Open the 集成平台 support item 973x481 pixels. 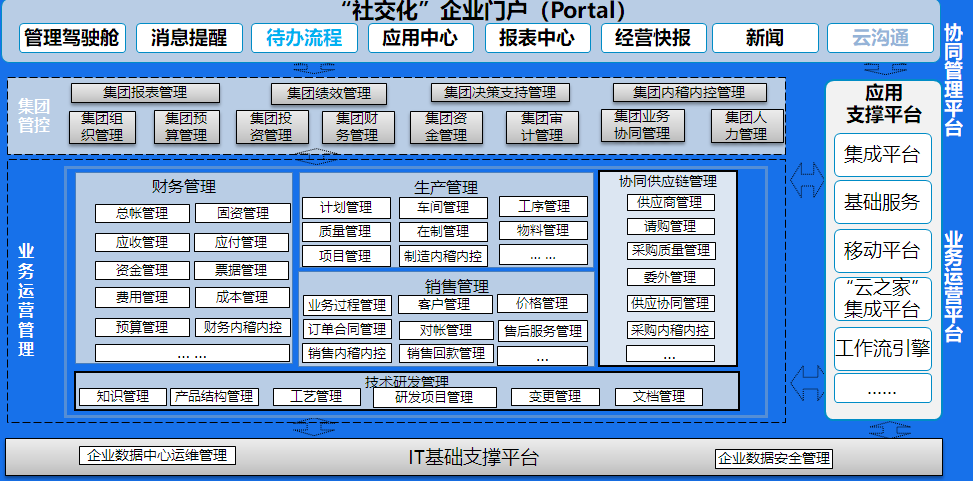tap(882, 155)
